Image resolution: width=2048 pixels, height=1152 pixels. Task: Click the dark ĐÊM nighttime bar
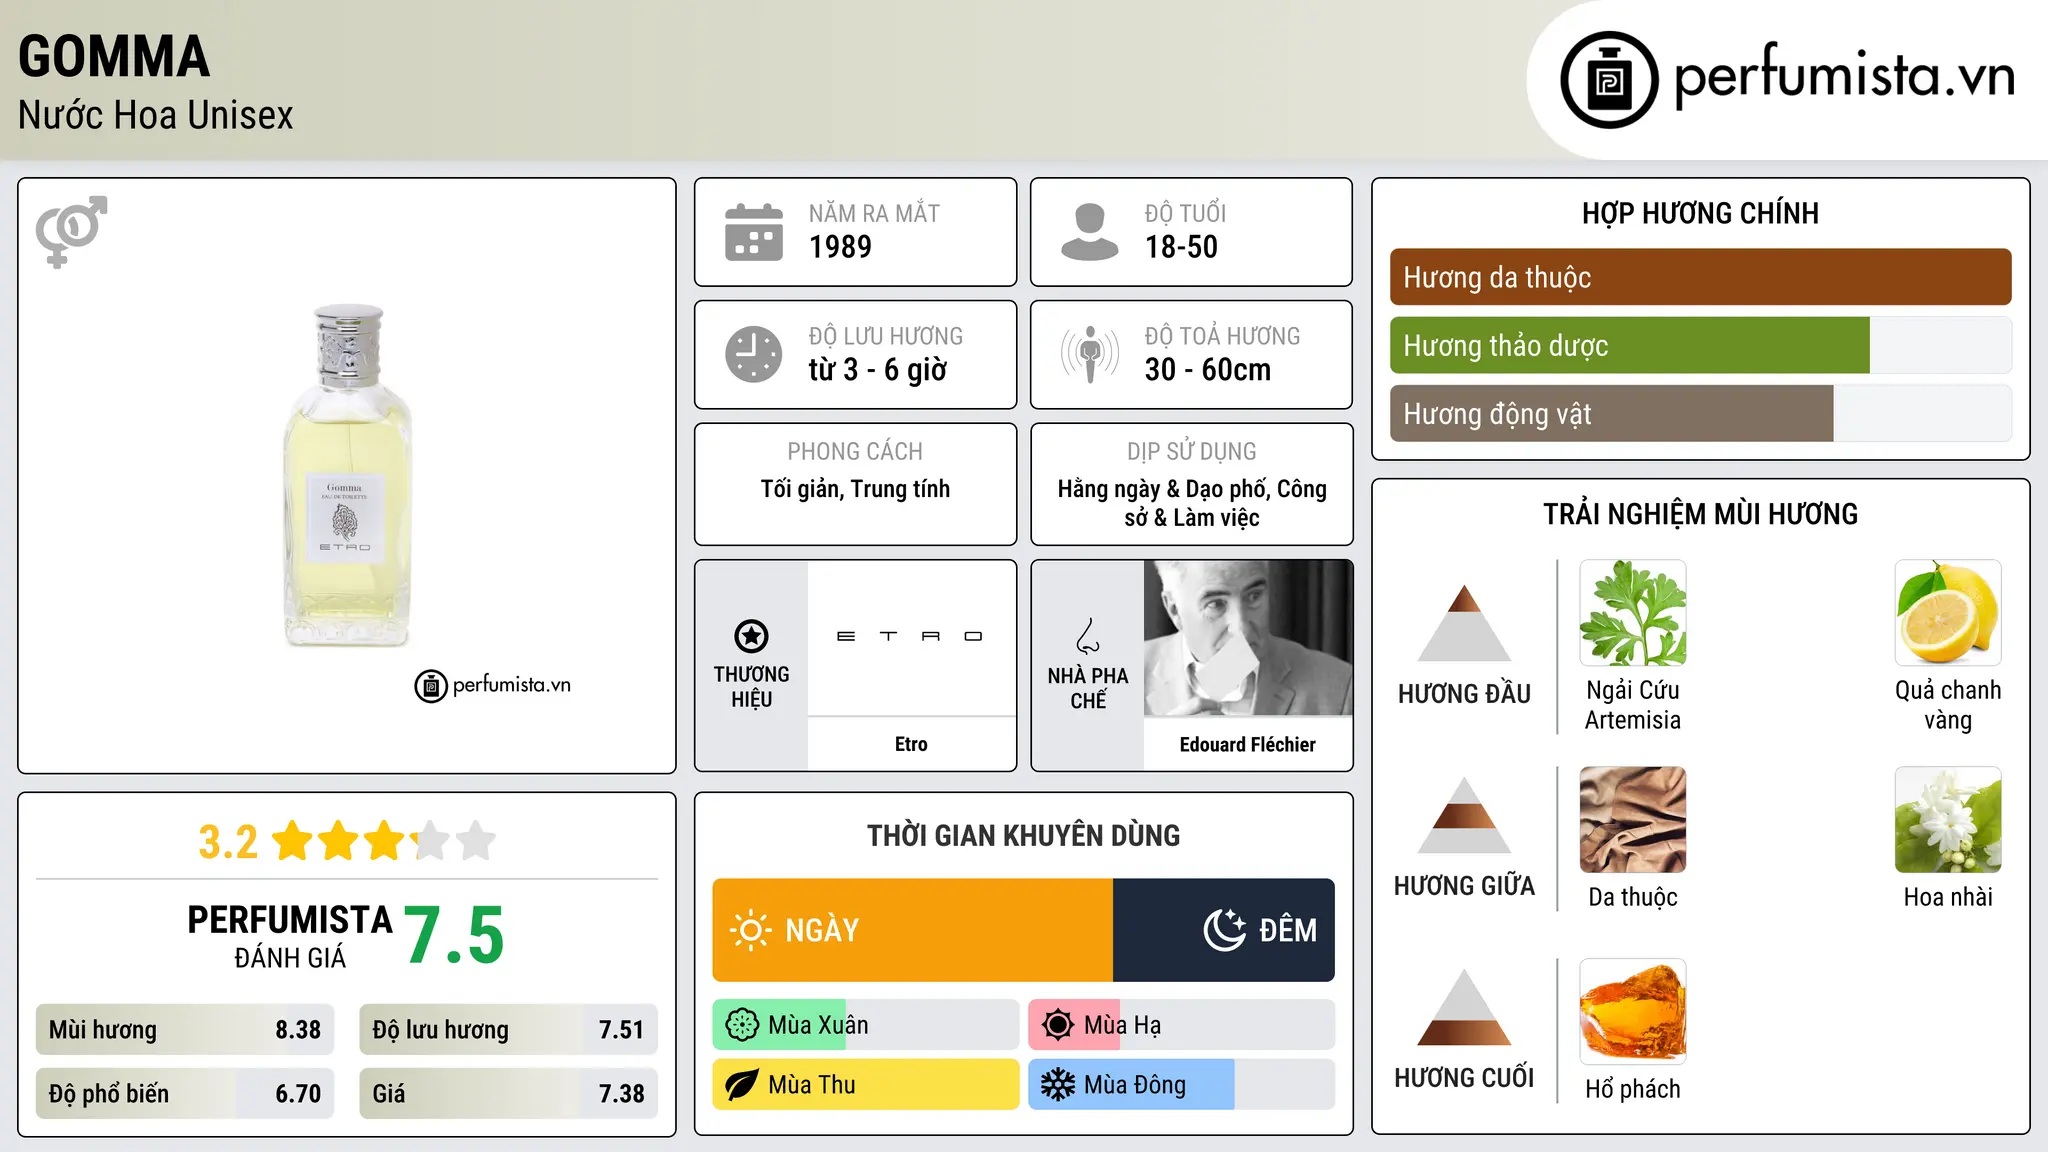pos(1224,930)
